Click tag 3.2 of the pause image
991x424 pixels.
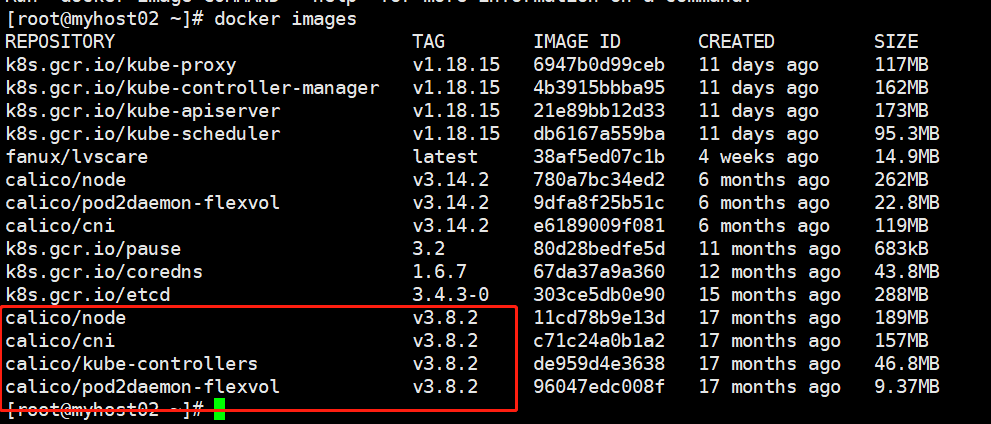coord(429,249)
